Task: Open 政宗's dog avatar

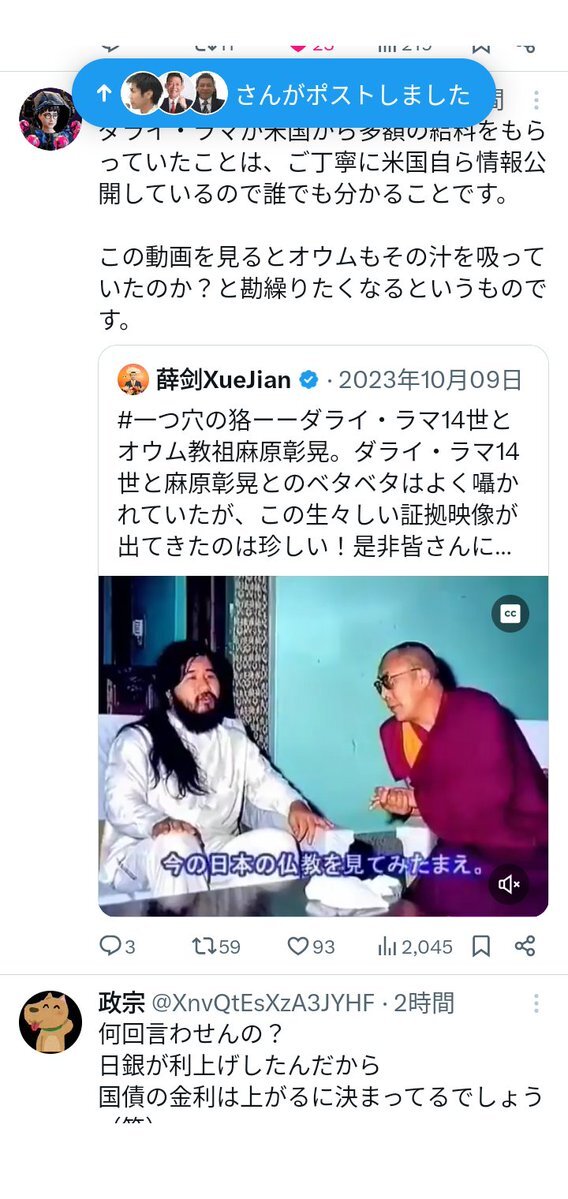Action: pos(50,1022)
